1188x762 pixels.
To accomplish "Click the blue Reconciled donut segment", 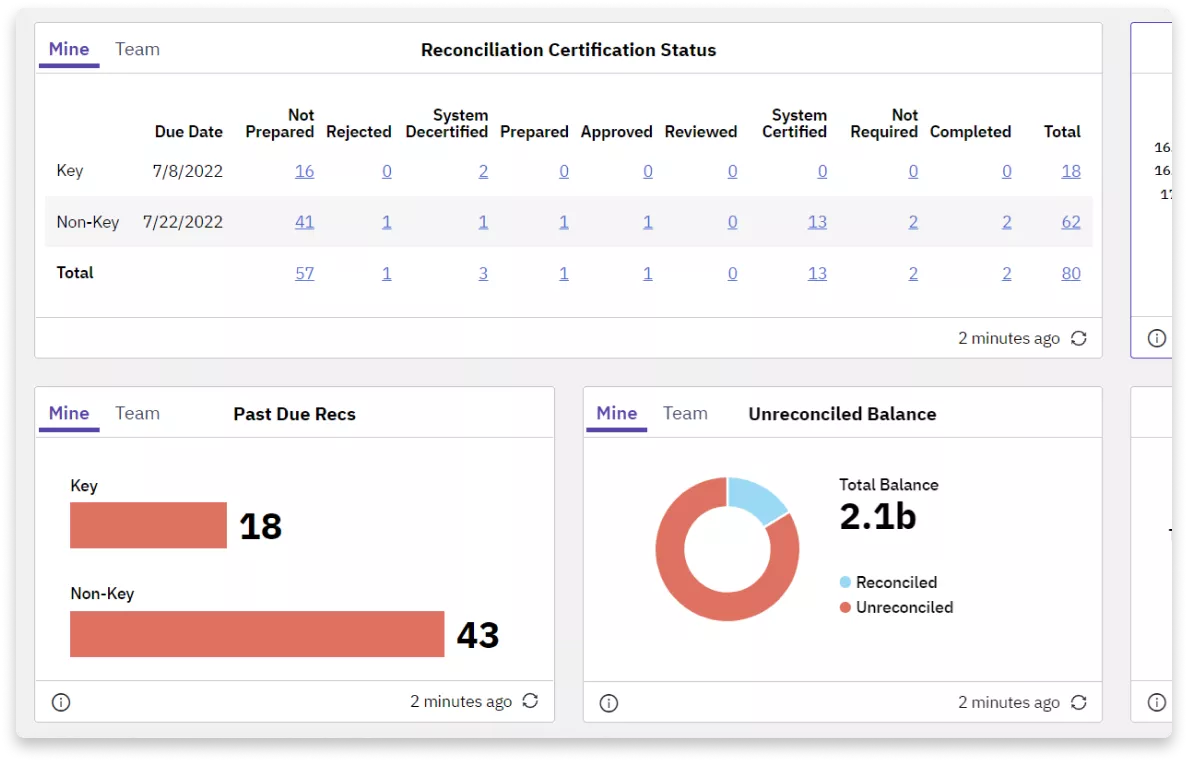I will pos(756,500).
